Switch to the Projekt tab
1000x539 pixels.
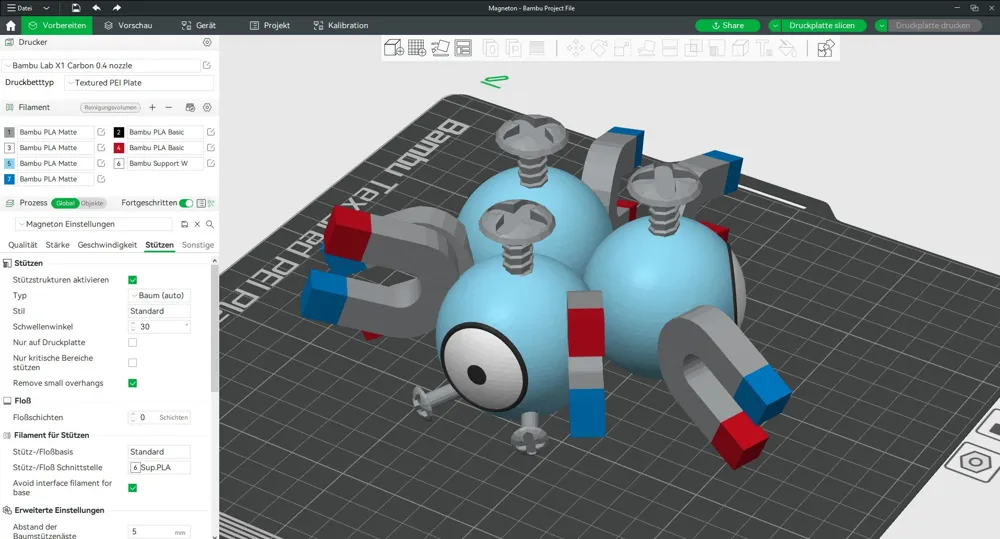click(270, 26)
